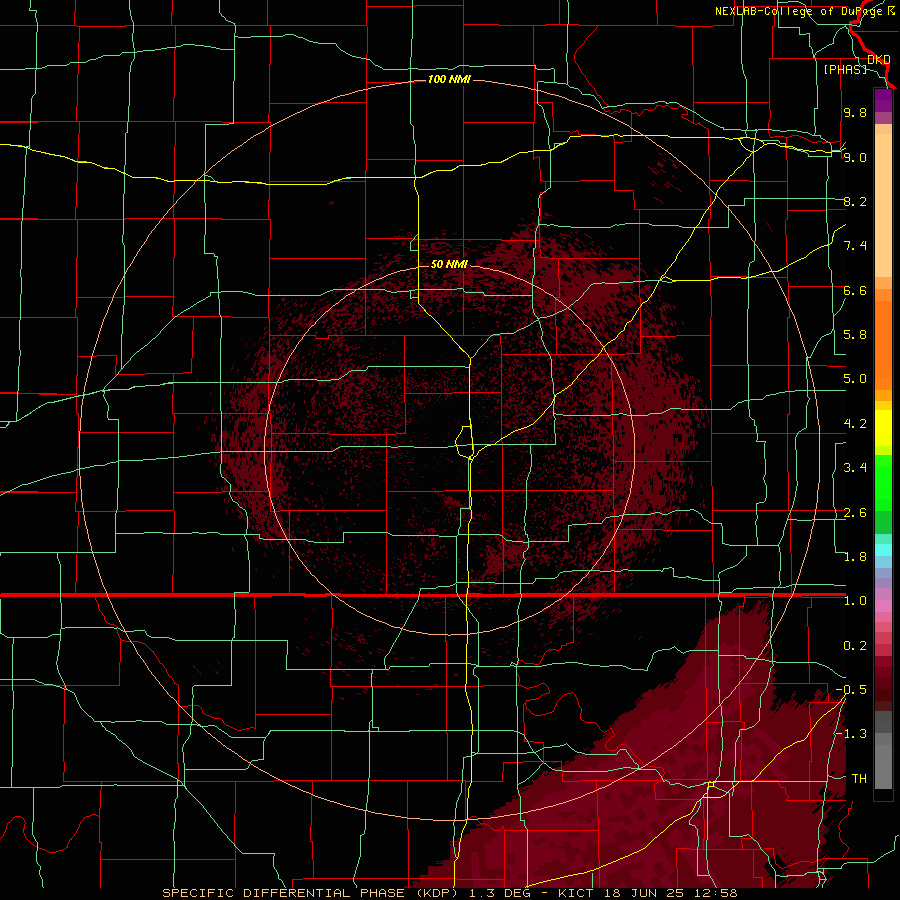Click the 5.8 value on the color scale
Viewport: 900px width, 900px height.
(x=855, y=335)
